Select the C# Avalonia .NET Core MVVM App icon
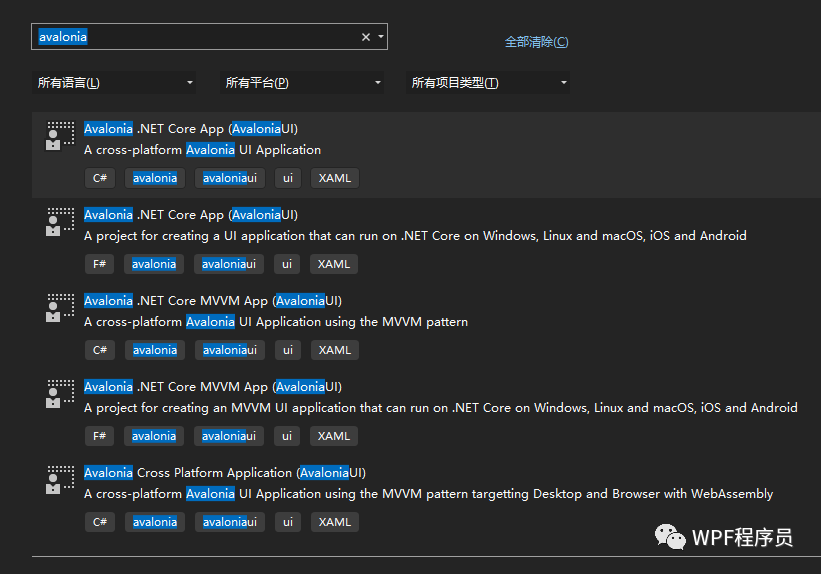Viewport: 821px width, 574px height. pos(60,308)
